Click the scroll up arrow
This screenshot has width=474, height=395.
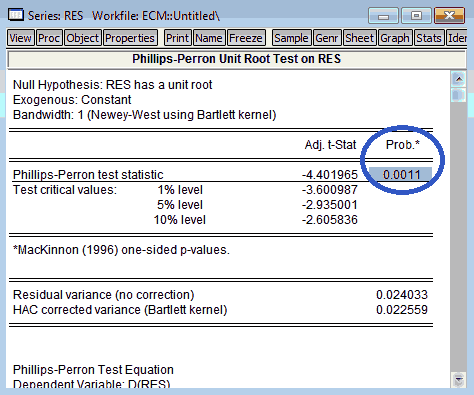click(x=459, y=79)
